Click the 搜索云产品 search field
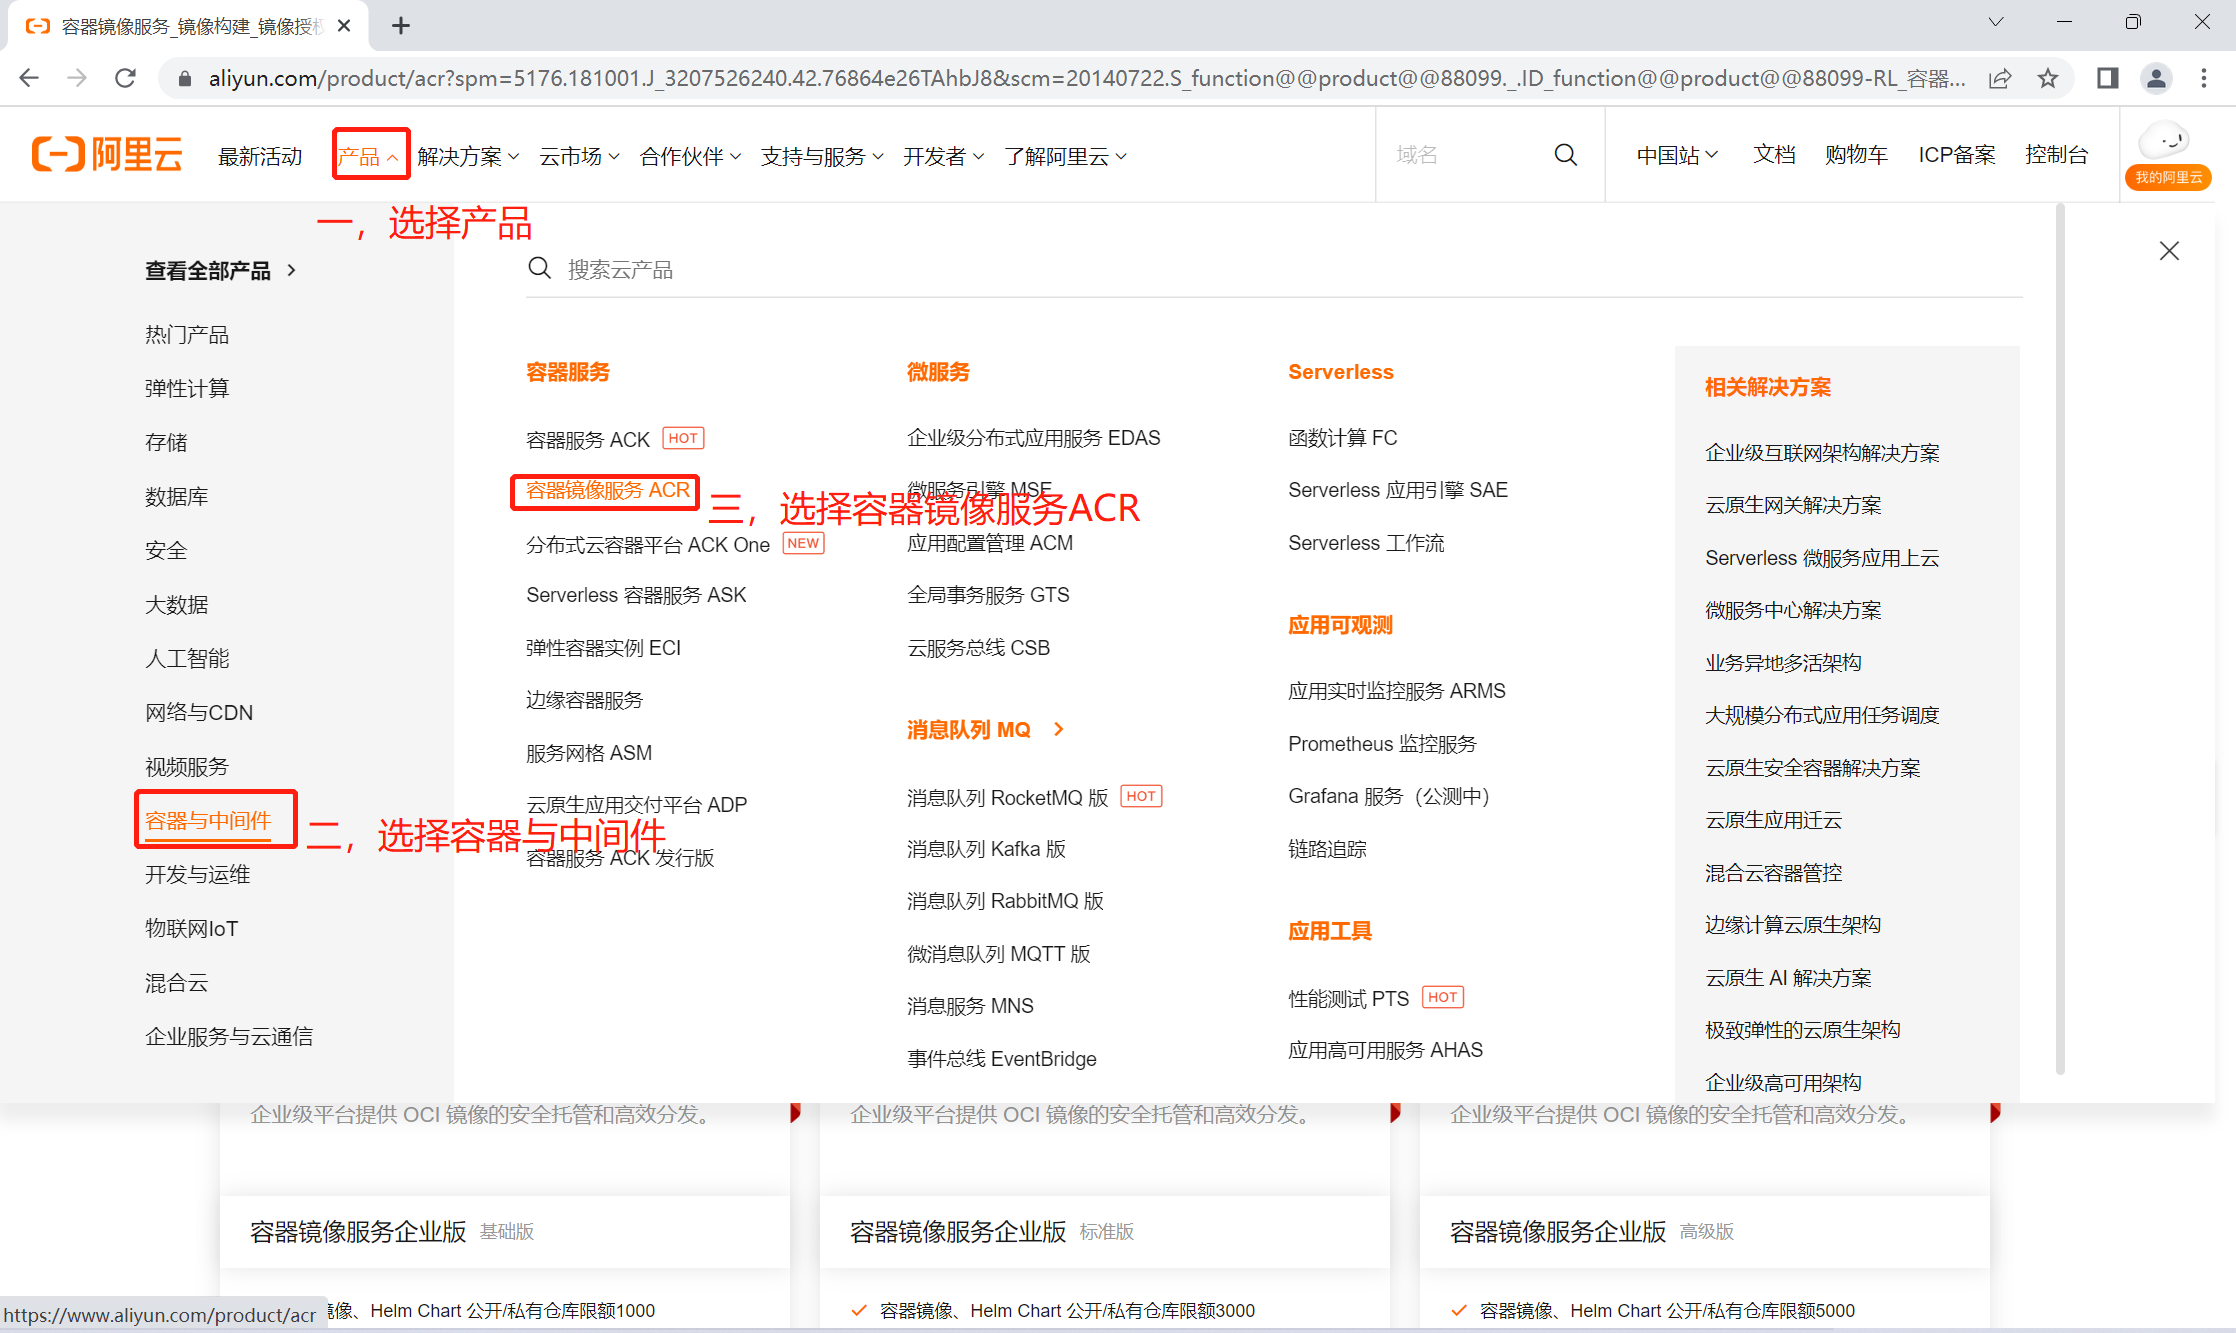This screenshot has height=1333, width=2236. (1274, 269)
